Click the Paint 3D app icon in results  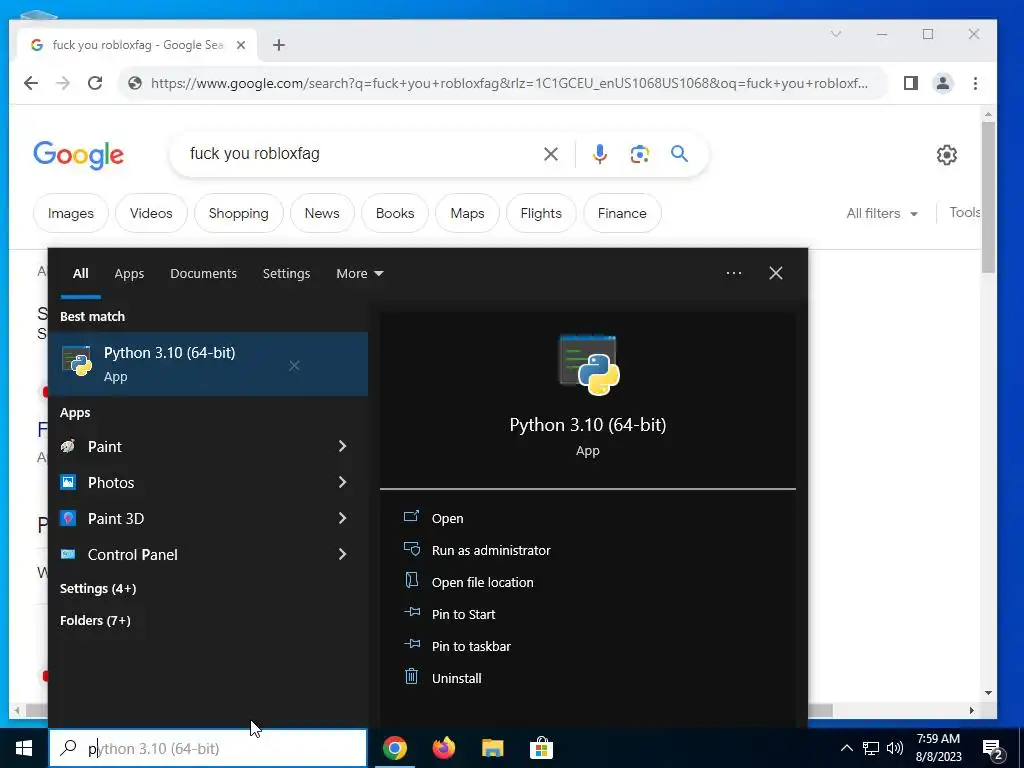[x=68, y=519]
